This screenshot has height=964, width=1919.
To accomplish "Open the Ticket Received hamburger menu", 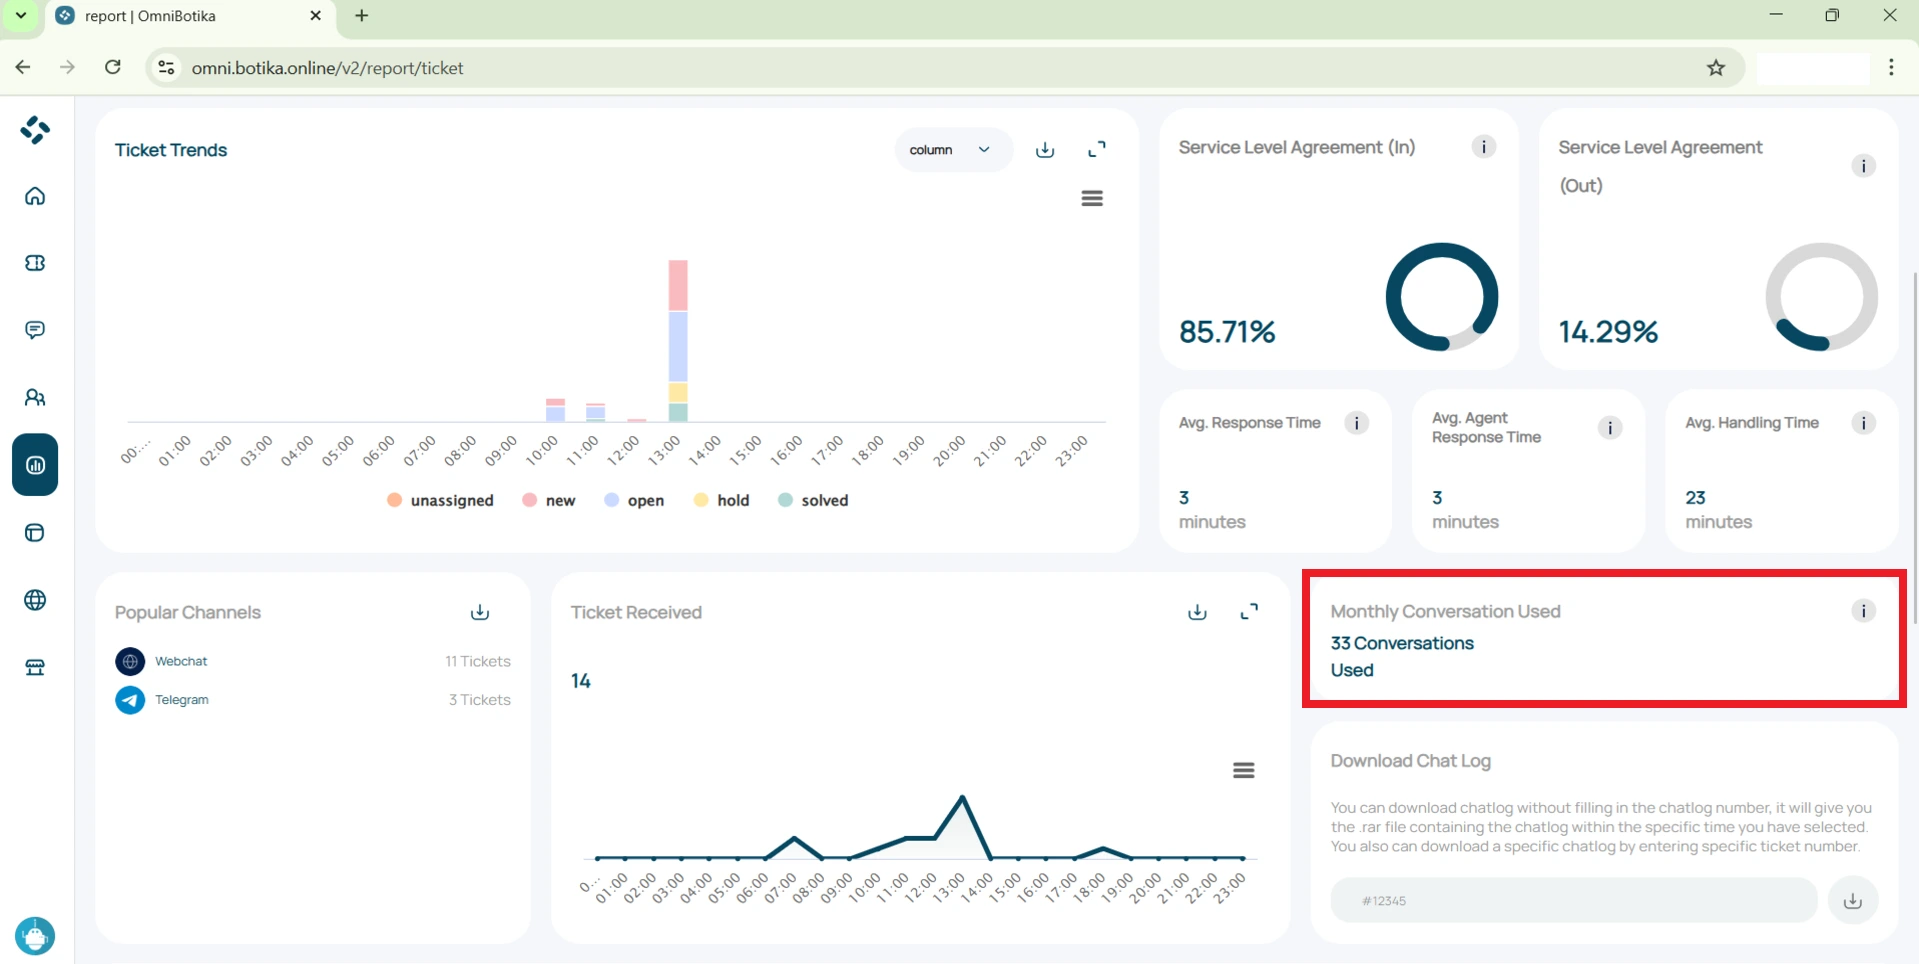I will [1243, 771].
